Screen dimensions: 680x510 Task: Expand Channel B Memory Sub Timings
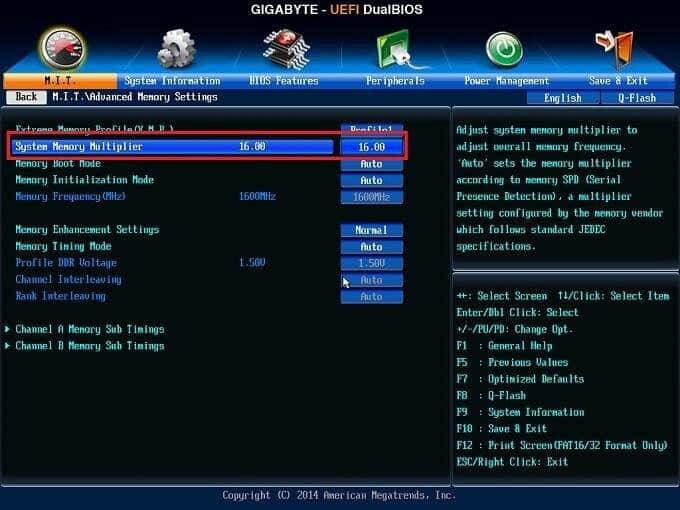(x=90, y=346)
